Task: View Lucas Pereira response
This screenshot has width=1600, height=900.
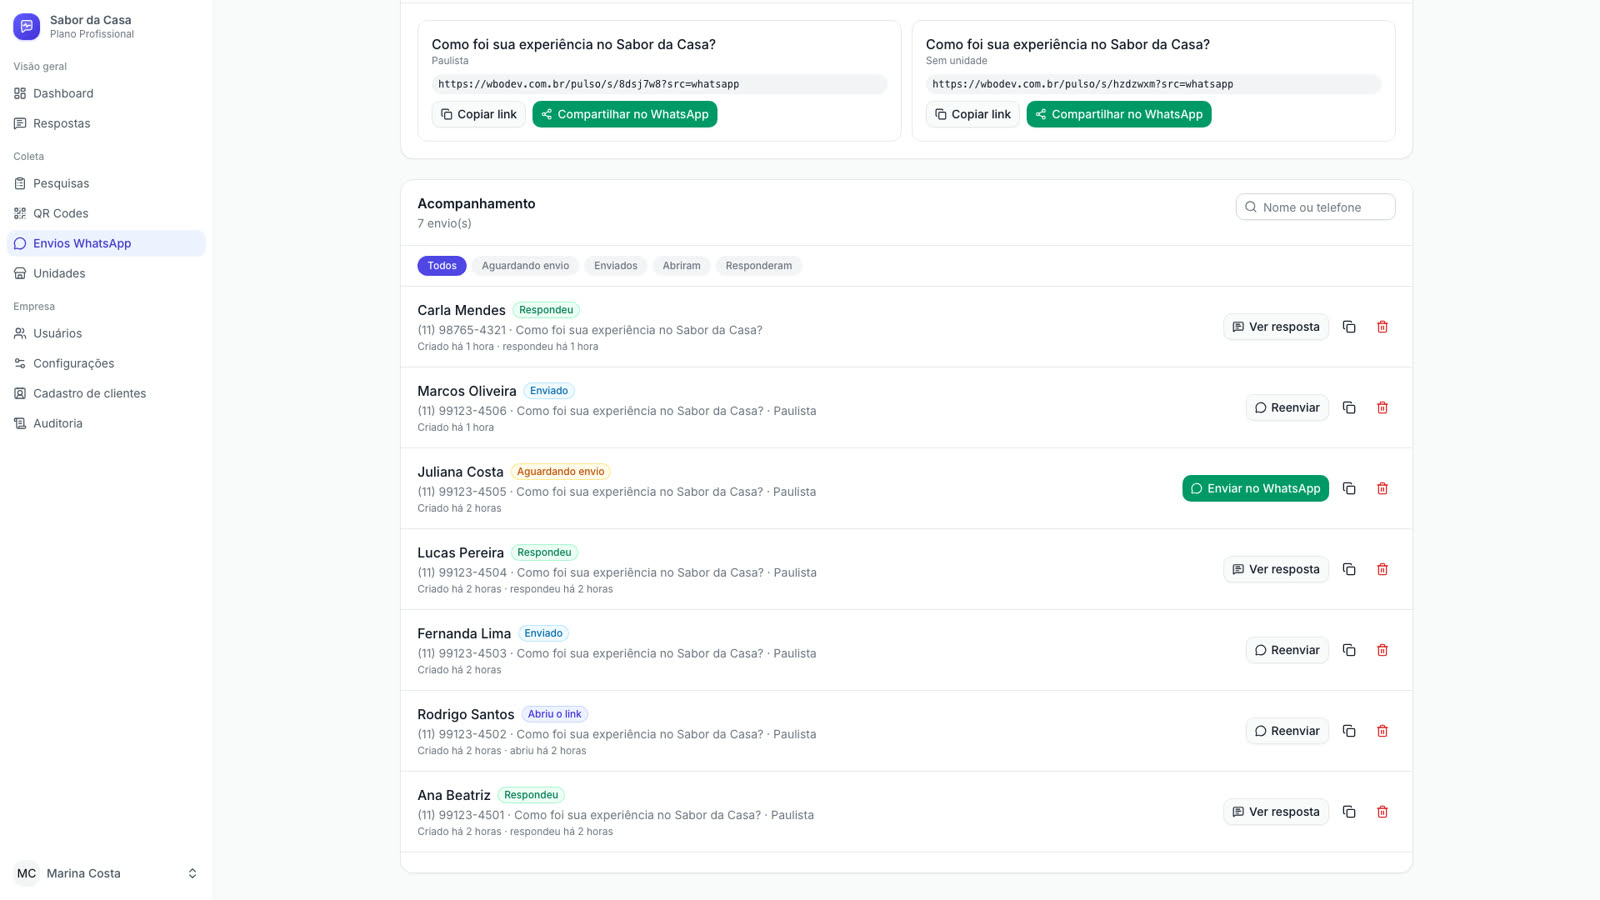Action: coord(1276,569)
